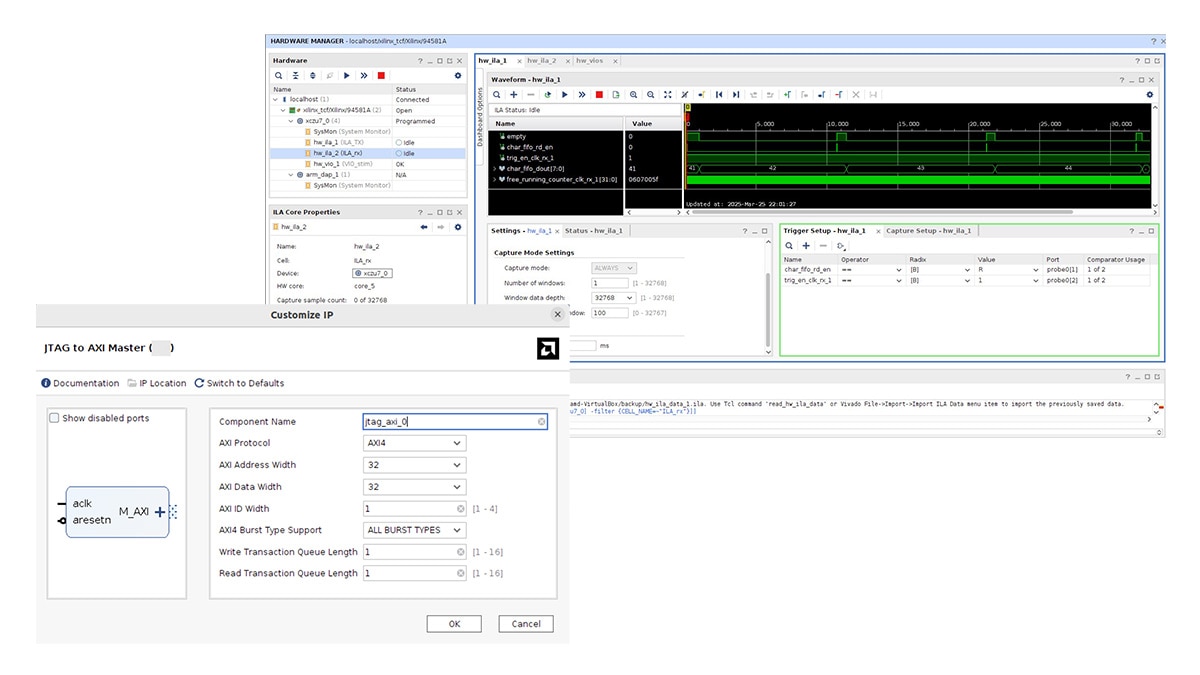Enable Show disabled ports checkbox
This screenshot has width=1200, height=675.
[55, 418]
